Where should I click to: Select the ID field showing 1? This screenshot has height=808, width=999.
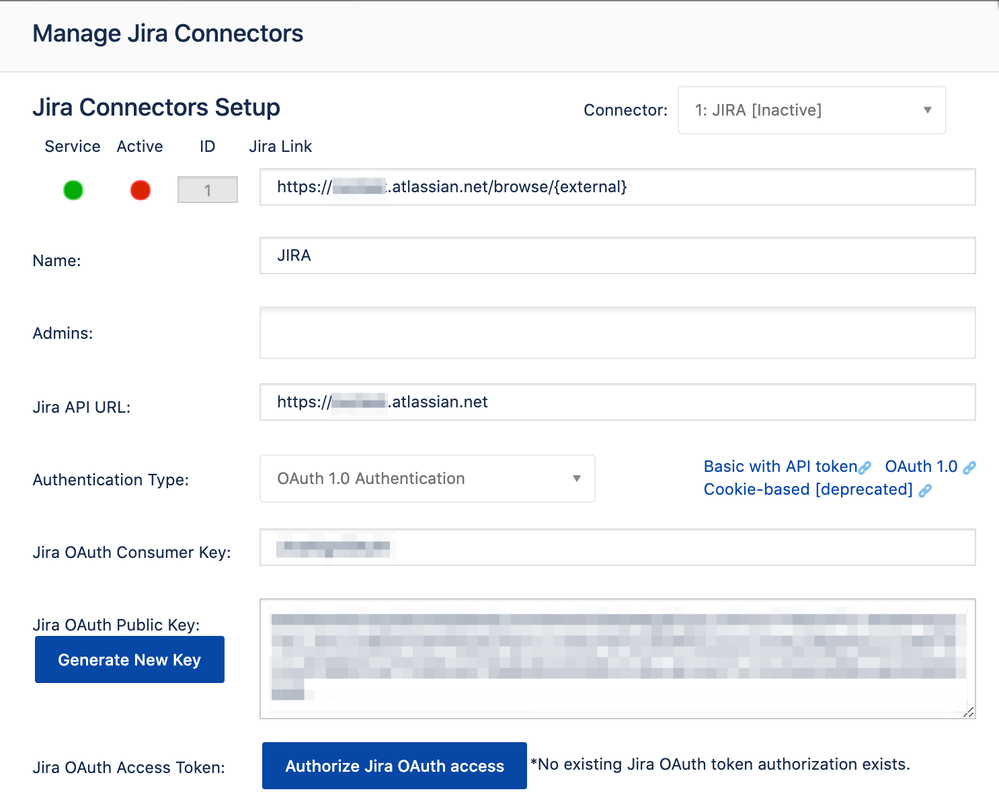pos(208,190)
